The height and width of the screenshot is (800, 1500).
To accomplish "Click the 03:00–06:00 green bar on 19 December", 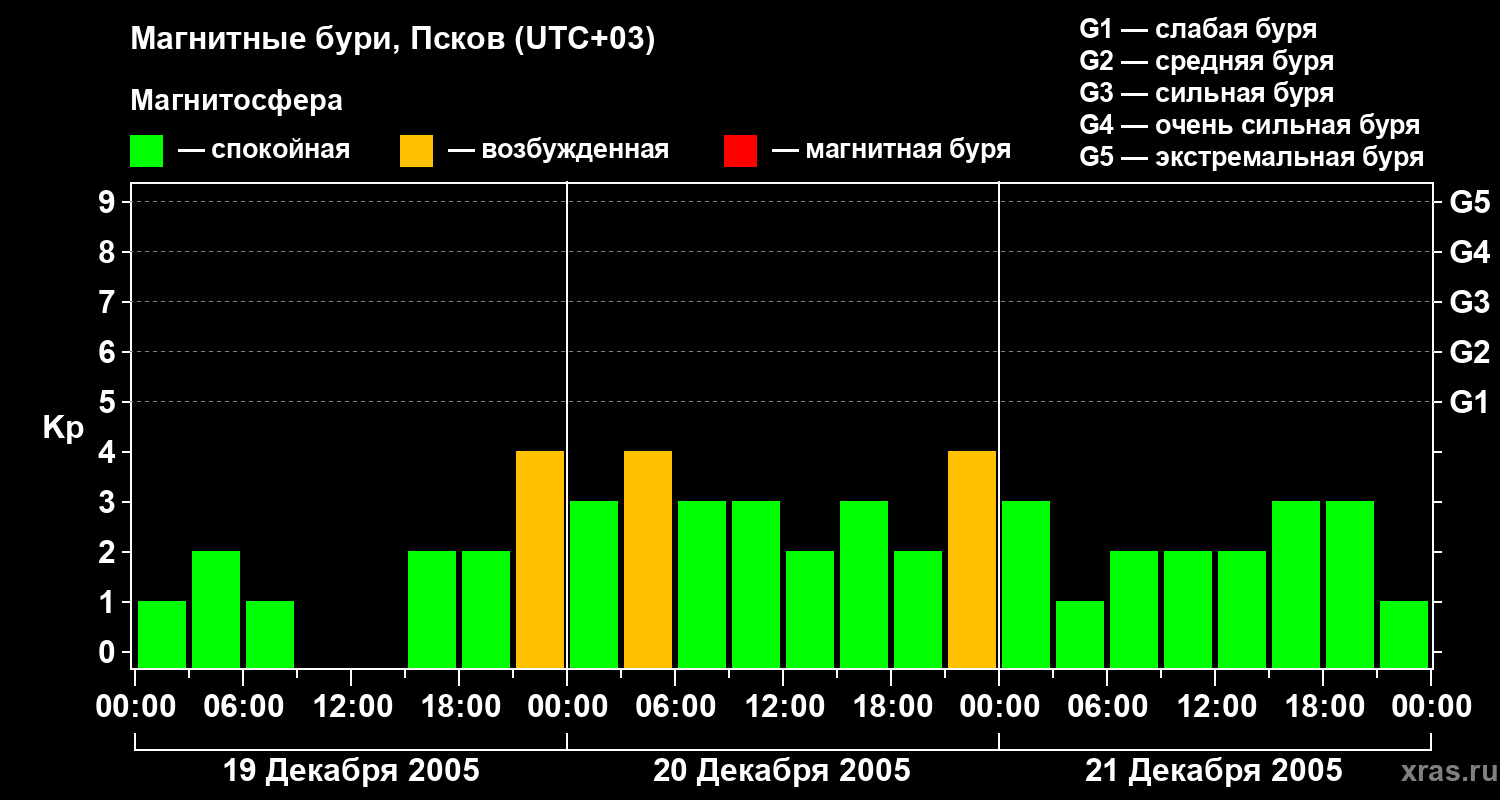I will click(x=216, y=609).
